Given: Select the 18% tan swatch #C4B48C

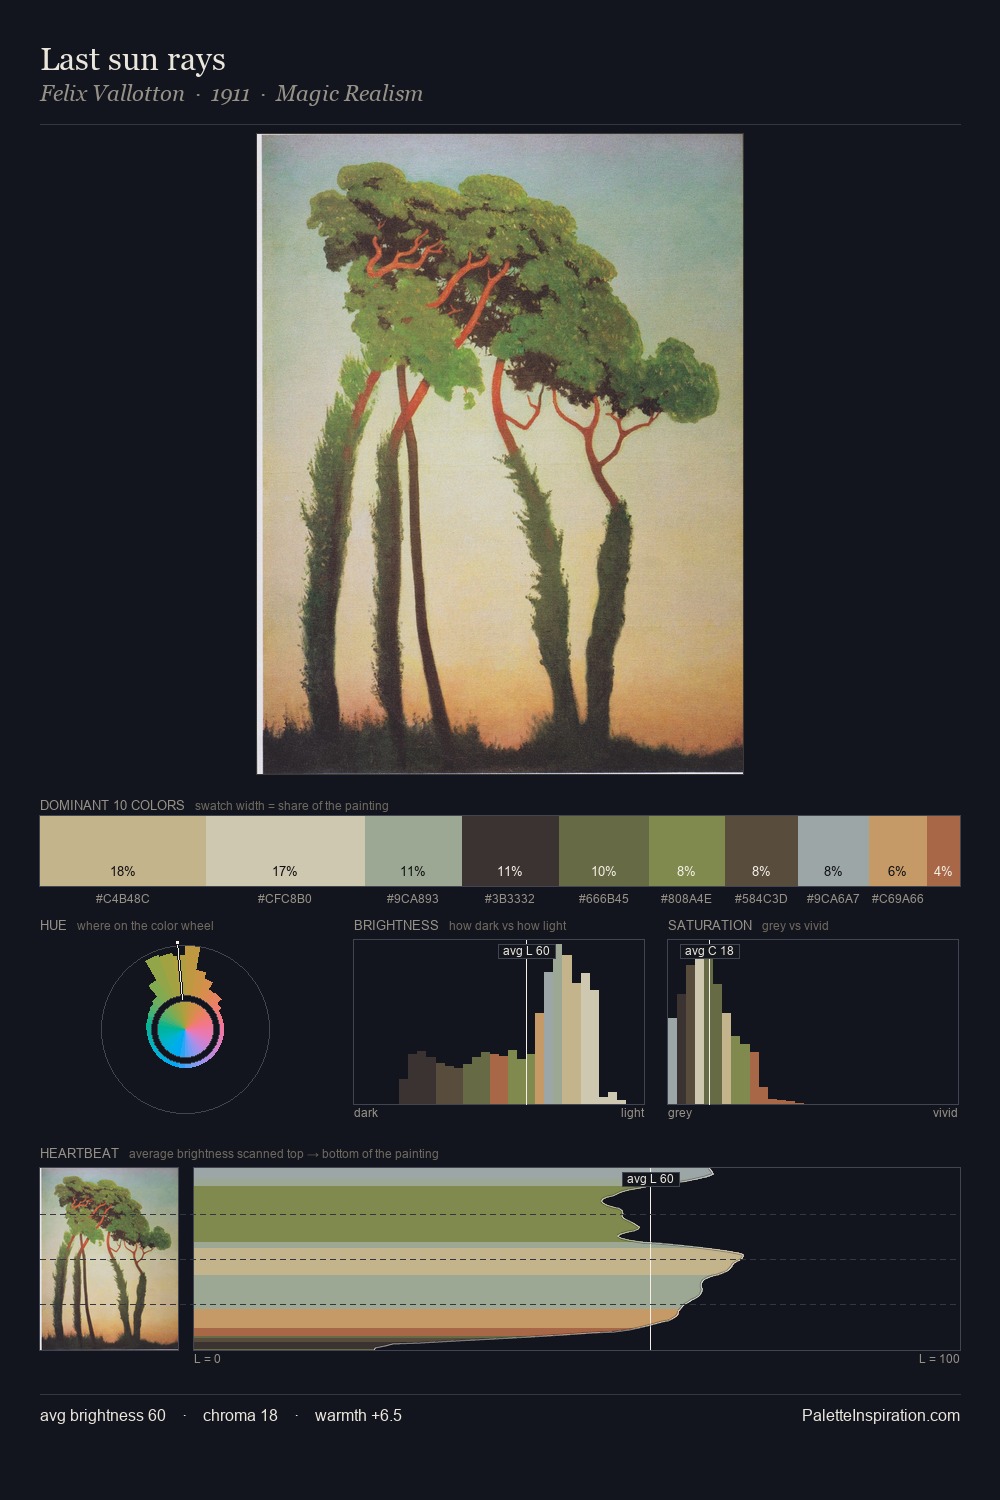Looking at the screenshot, I should 123,851.
